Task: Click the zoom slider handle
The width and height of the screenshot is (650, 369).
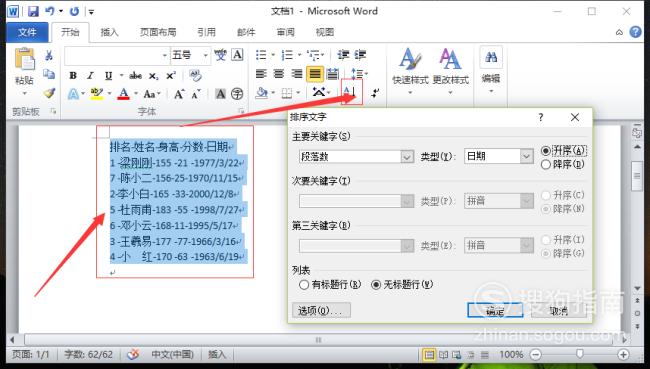Action: pyautogui.click(x=580, y=354)
